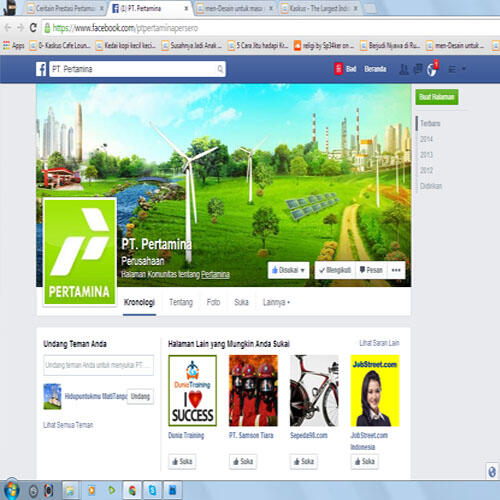Image resolution: width=500 pixels, height=500 pixels.
Task: Click the JobStreet.com Indonesia thumbnail
Action: pyautogui.click(x=375, y=391)
